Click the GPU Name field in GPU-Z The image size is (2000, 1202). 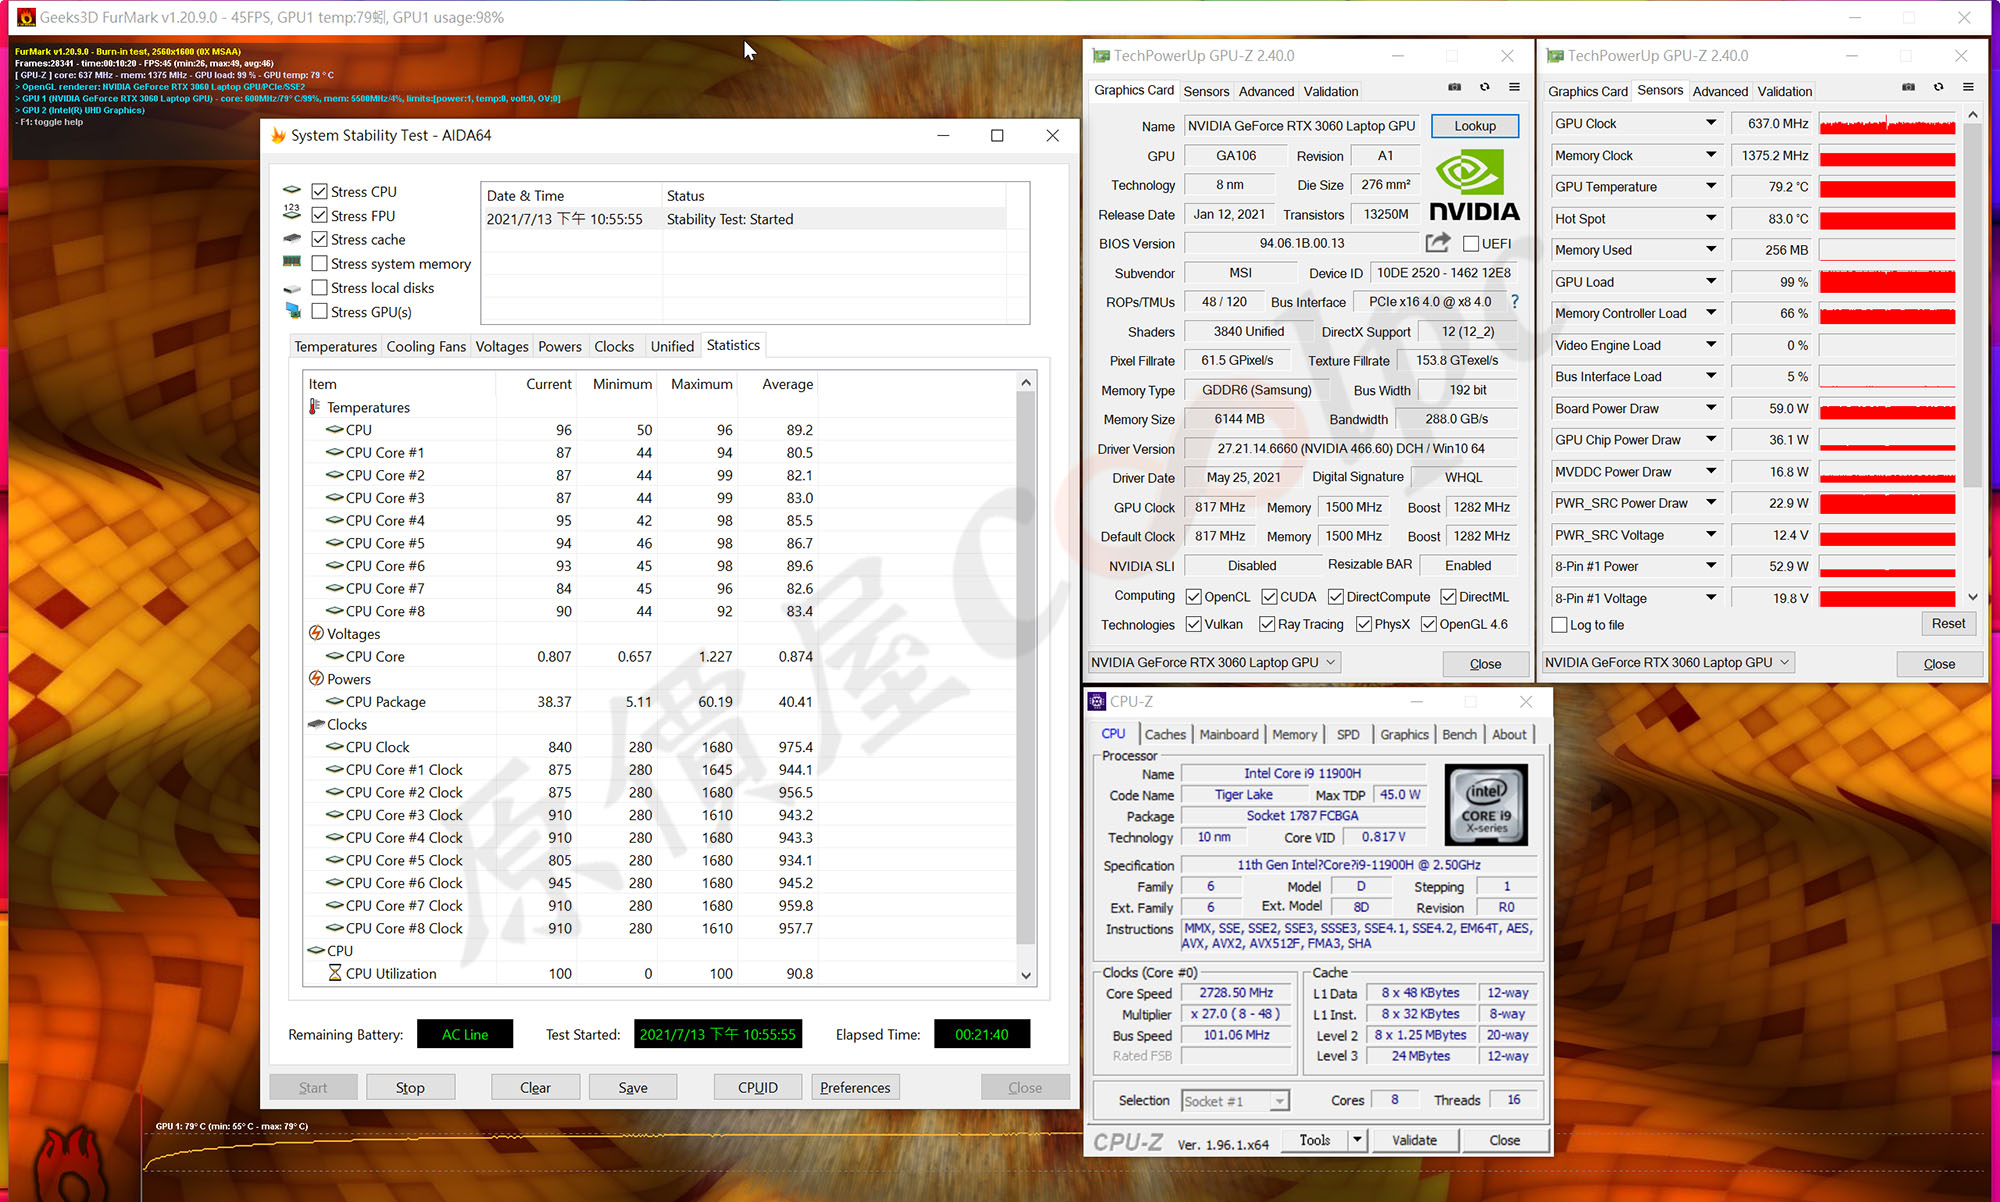click(x=1301, y=126)
